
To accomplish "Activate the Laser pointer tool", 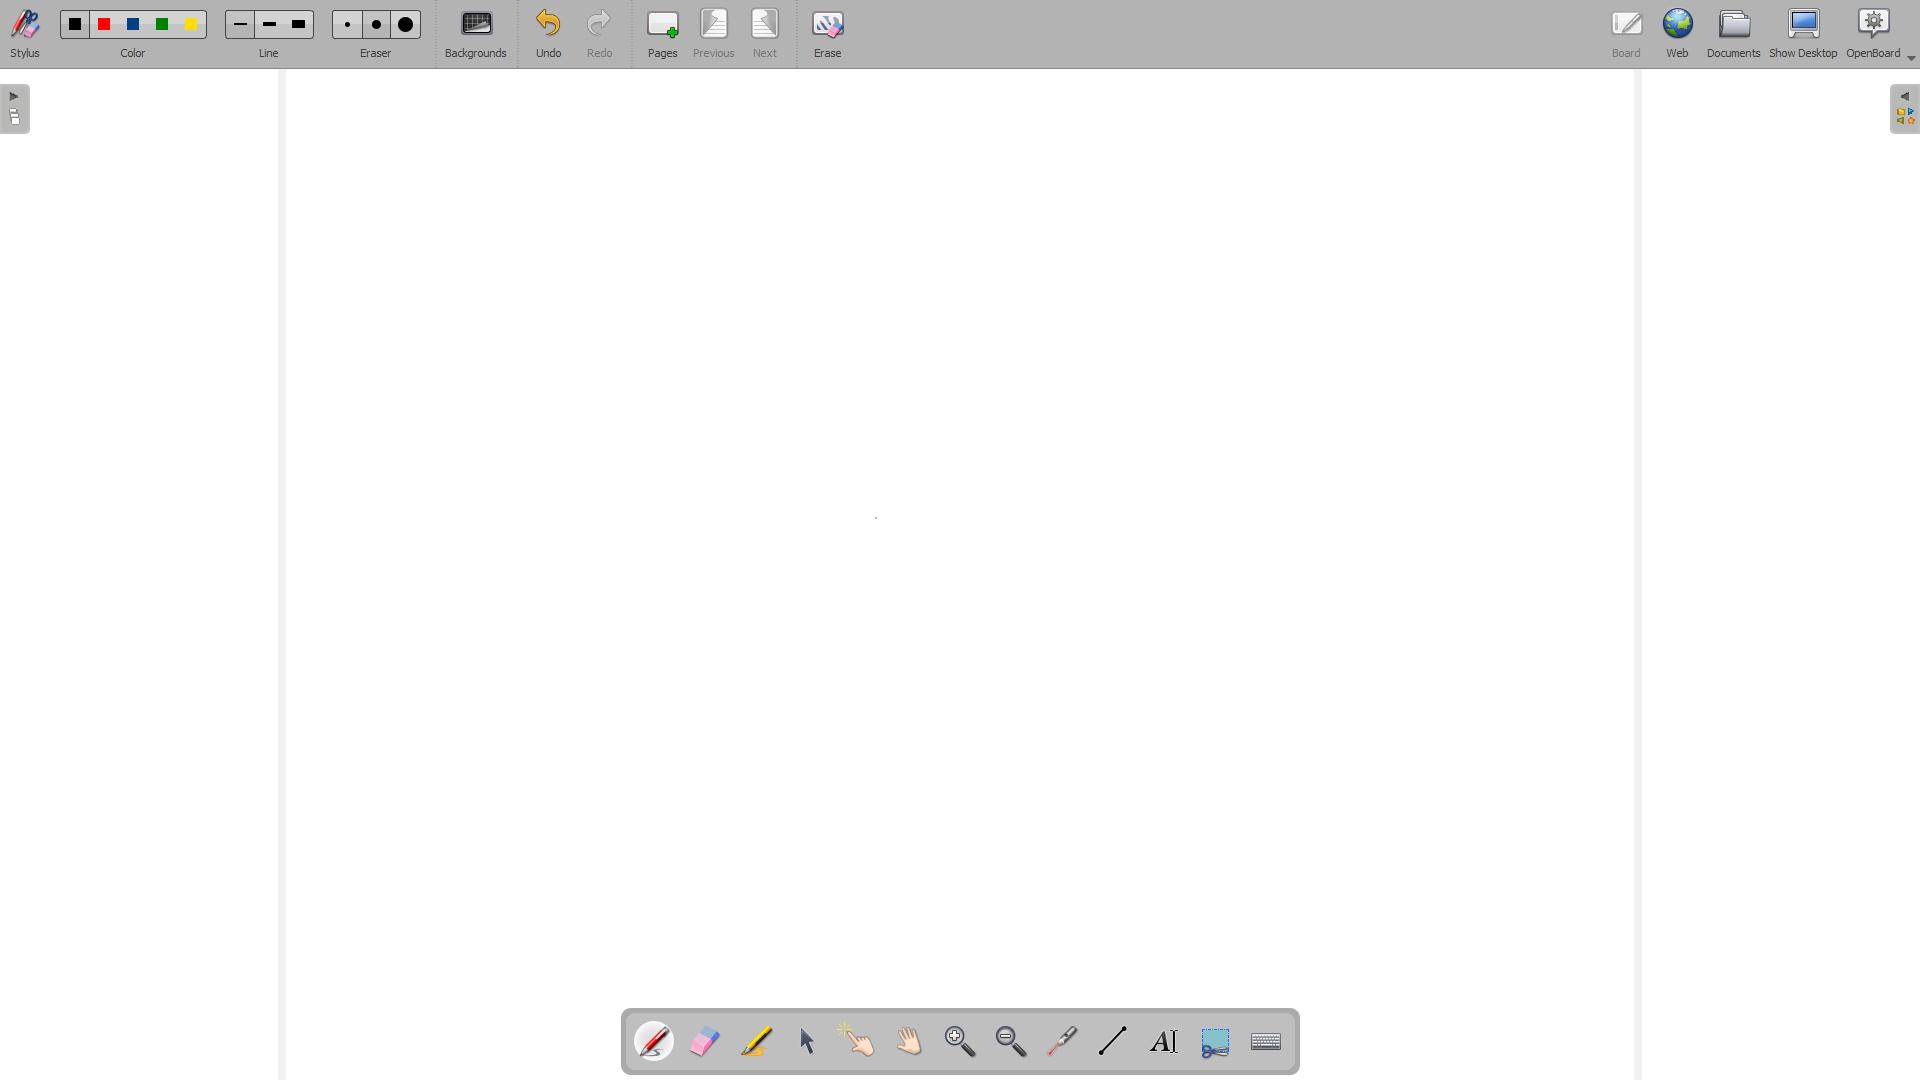I will click(1061, 1041).
